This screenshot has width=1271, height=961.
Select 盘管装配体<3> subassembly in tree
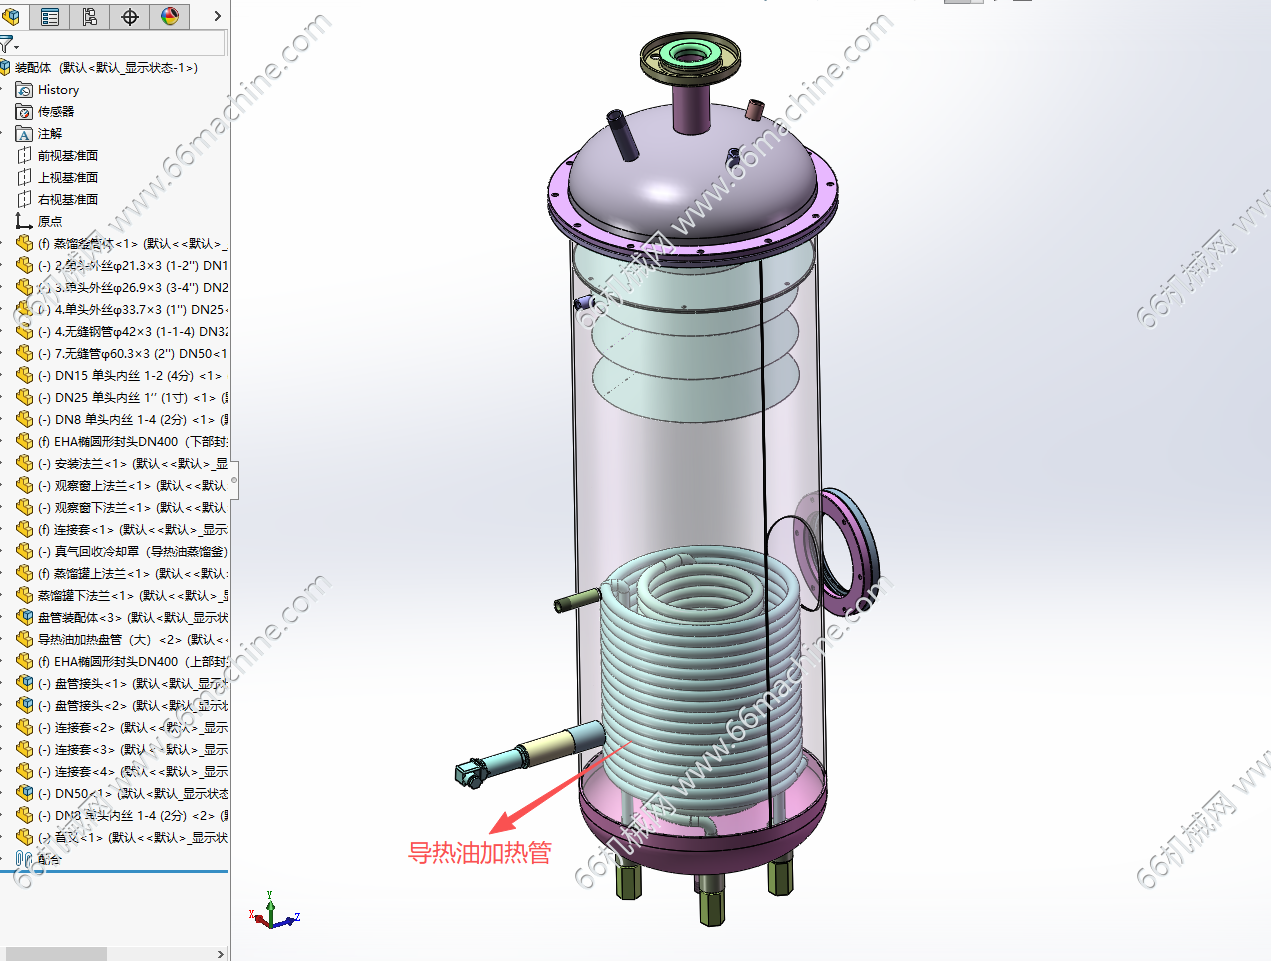80,618
